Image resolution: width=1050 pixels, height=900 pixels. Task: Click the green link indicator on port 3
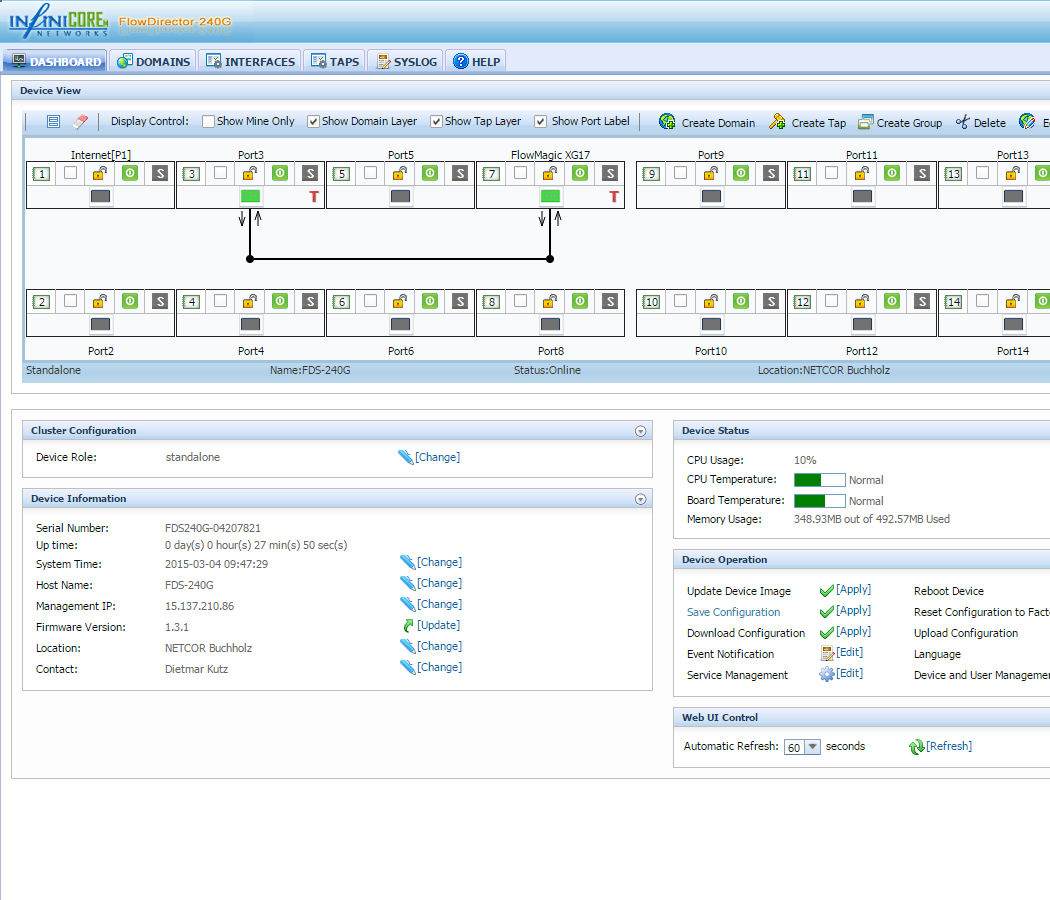250,196
